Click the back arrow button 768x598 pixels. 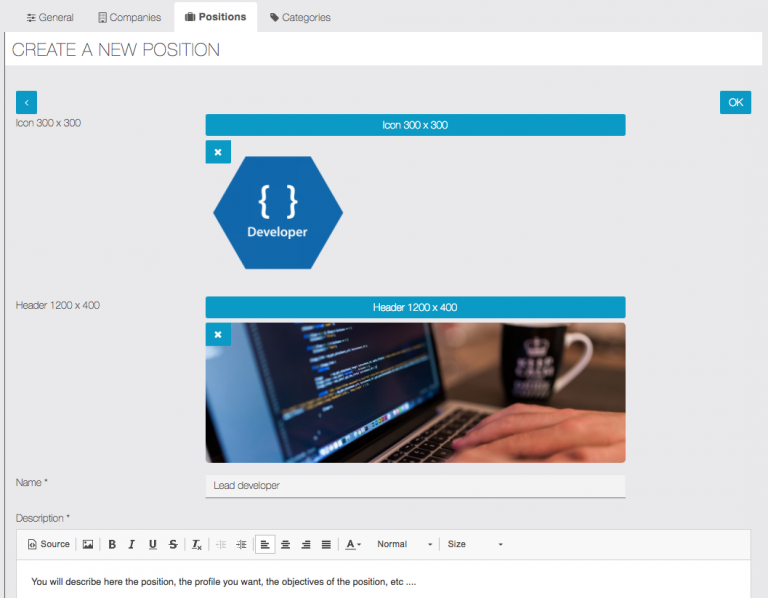tap(27, 102)
